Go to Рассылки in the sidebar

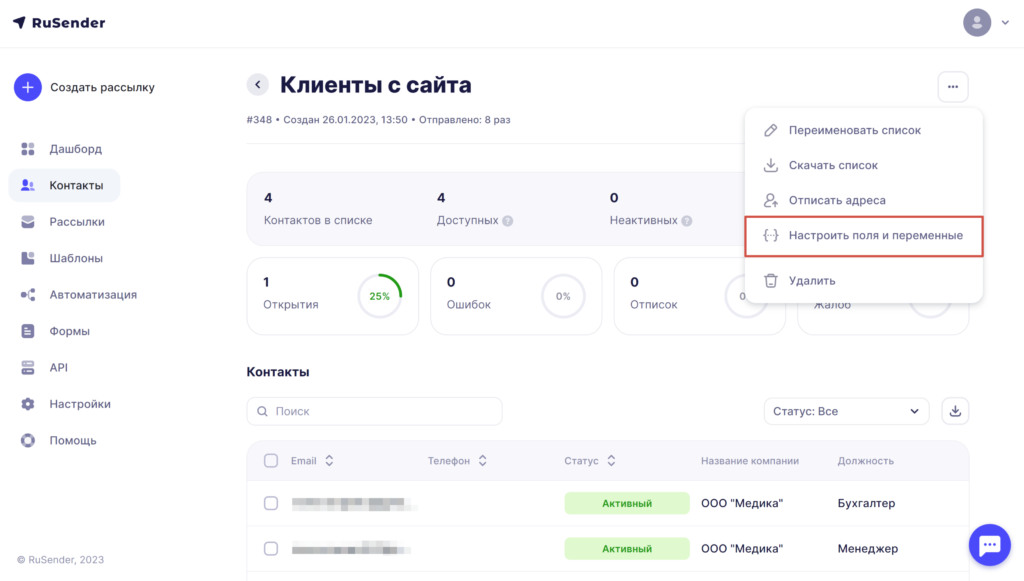tap(63, 222)
